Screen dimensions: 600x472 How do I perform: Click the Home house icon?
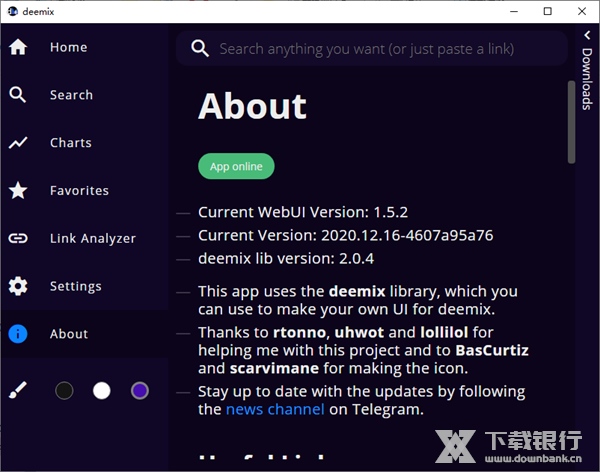tap(18, 47)
